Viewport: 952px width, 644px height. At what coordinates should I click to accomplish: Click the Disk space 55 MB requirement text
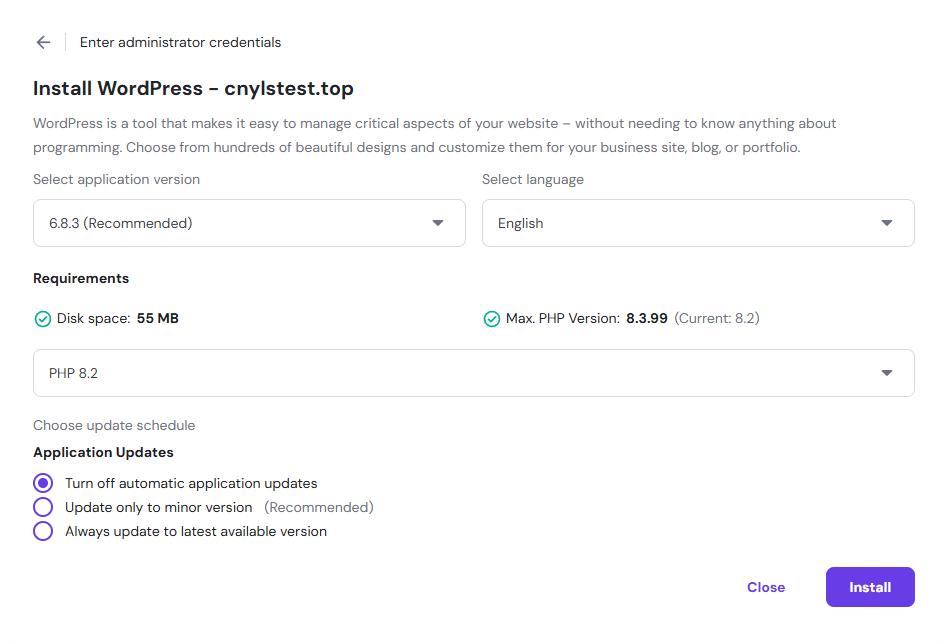point(118,319)
